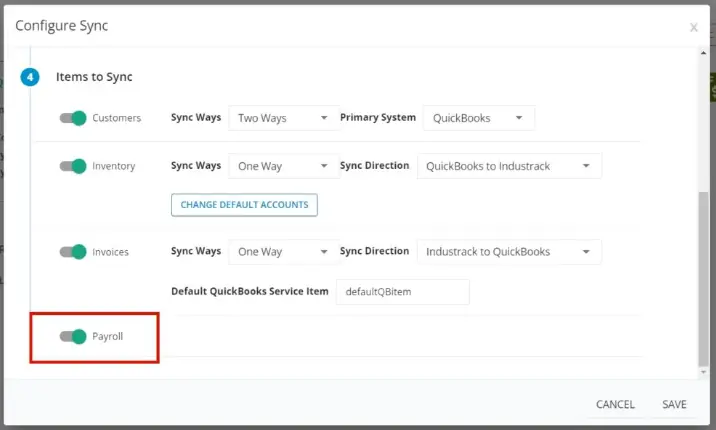This screenshot has height=430, width=716.
Task: Click the Payroll label text
Action: (x=107, y=336)
